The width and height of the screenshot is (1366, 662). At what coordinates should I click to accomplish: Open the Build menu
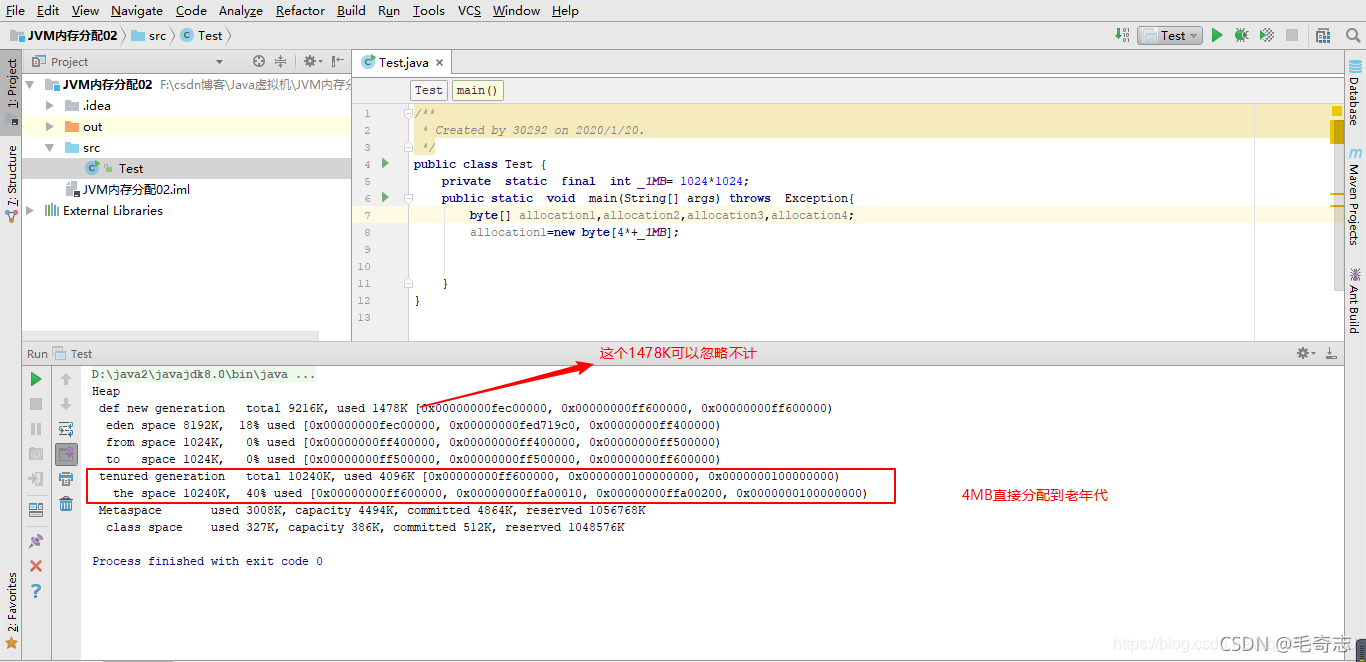click(x=351, y=10)
